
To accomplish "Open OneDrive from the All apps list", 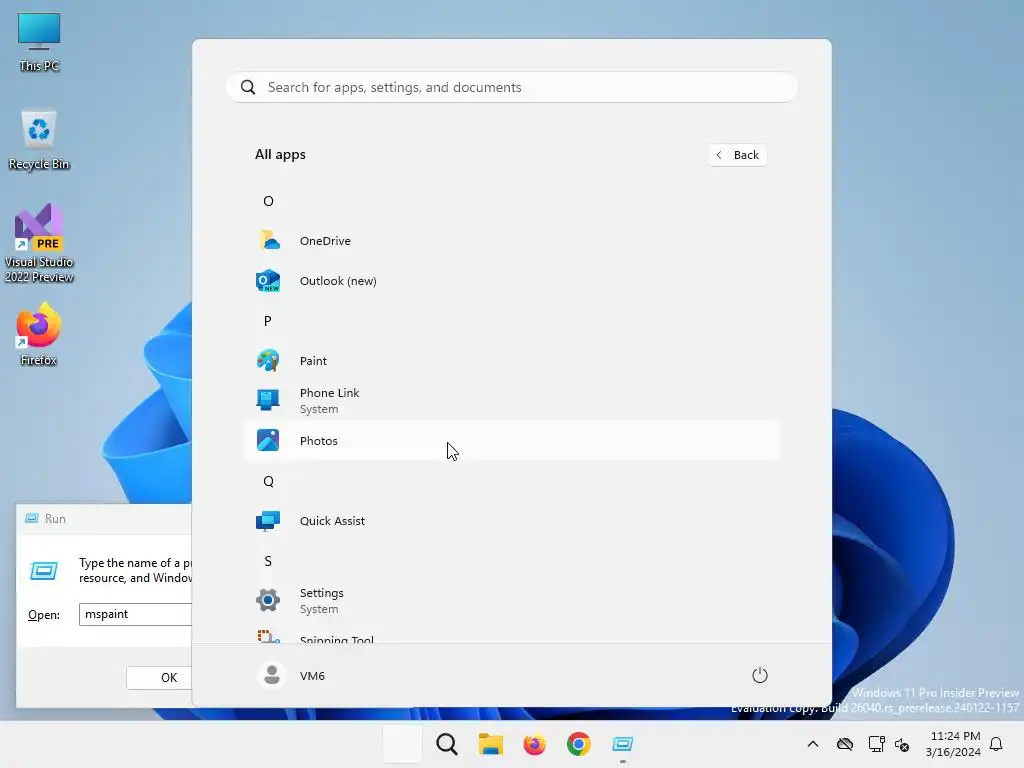I will tap(512, 241).
